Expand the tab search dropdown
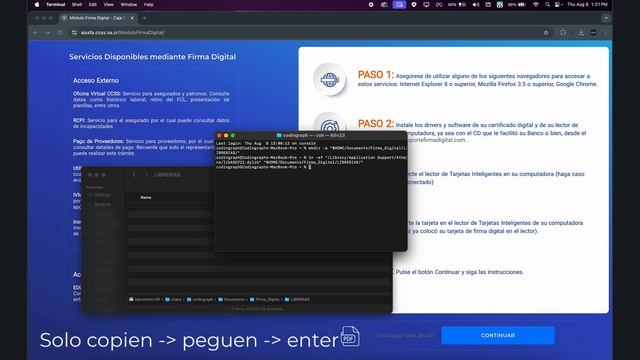The width and height of the screenshot is (640, 360). 606,18
